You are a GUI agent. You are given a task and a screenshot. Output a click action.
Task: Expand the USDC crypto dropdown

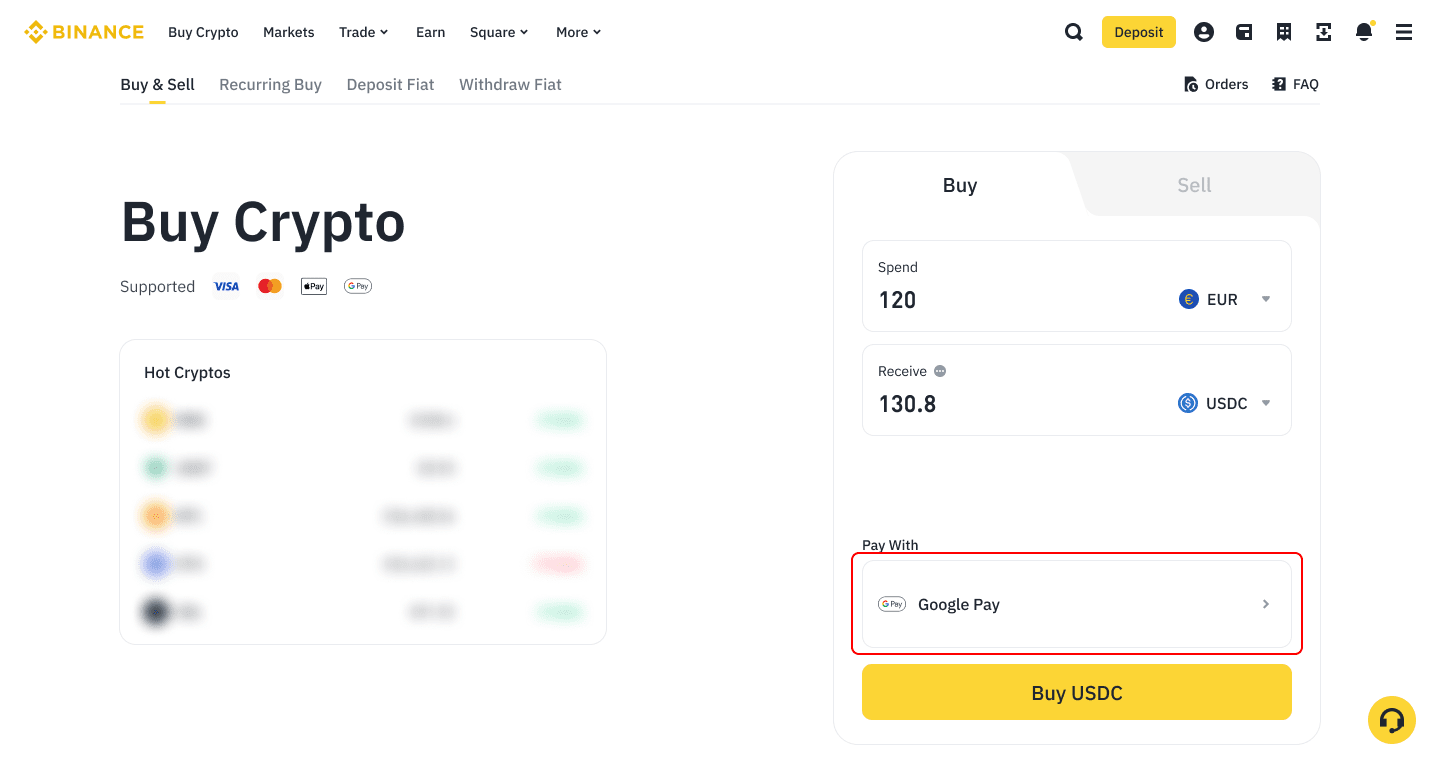coord(1225,403)
